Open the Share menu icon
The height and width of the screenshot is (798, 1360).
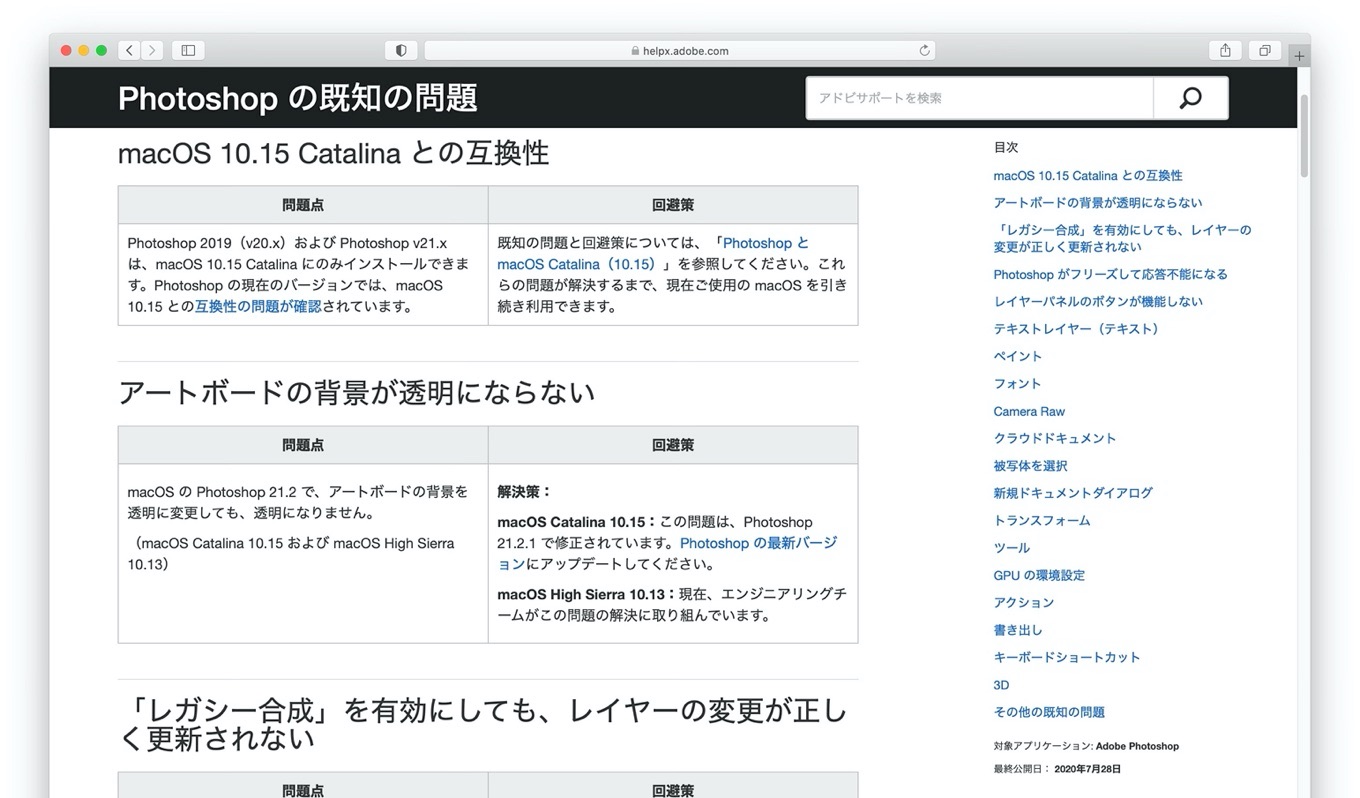click(x=1225, y=50)
